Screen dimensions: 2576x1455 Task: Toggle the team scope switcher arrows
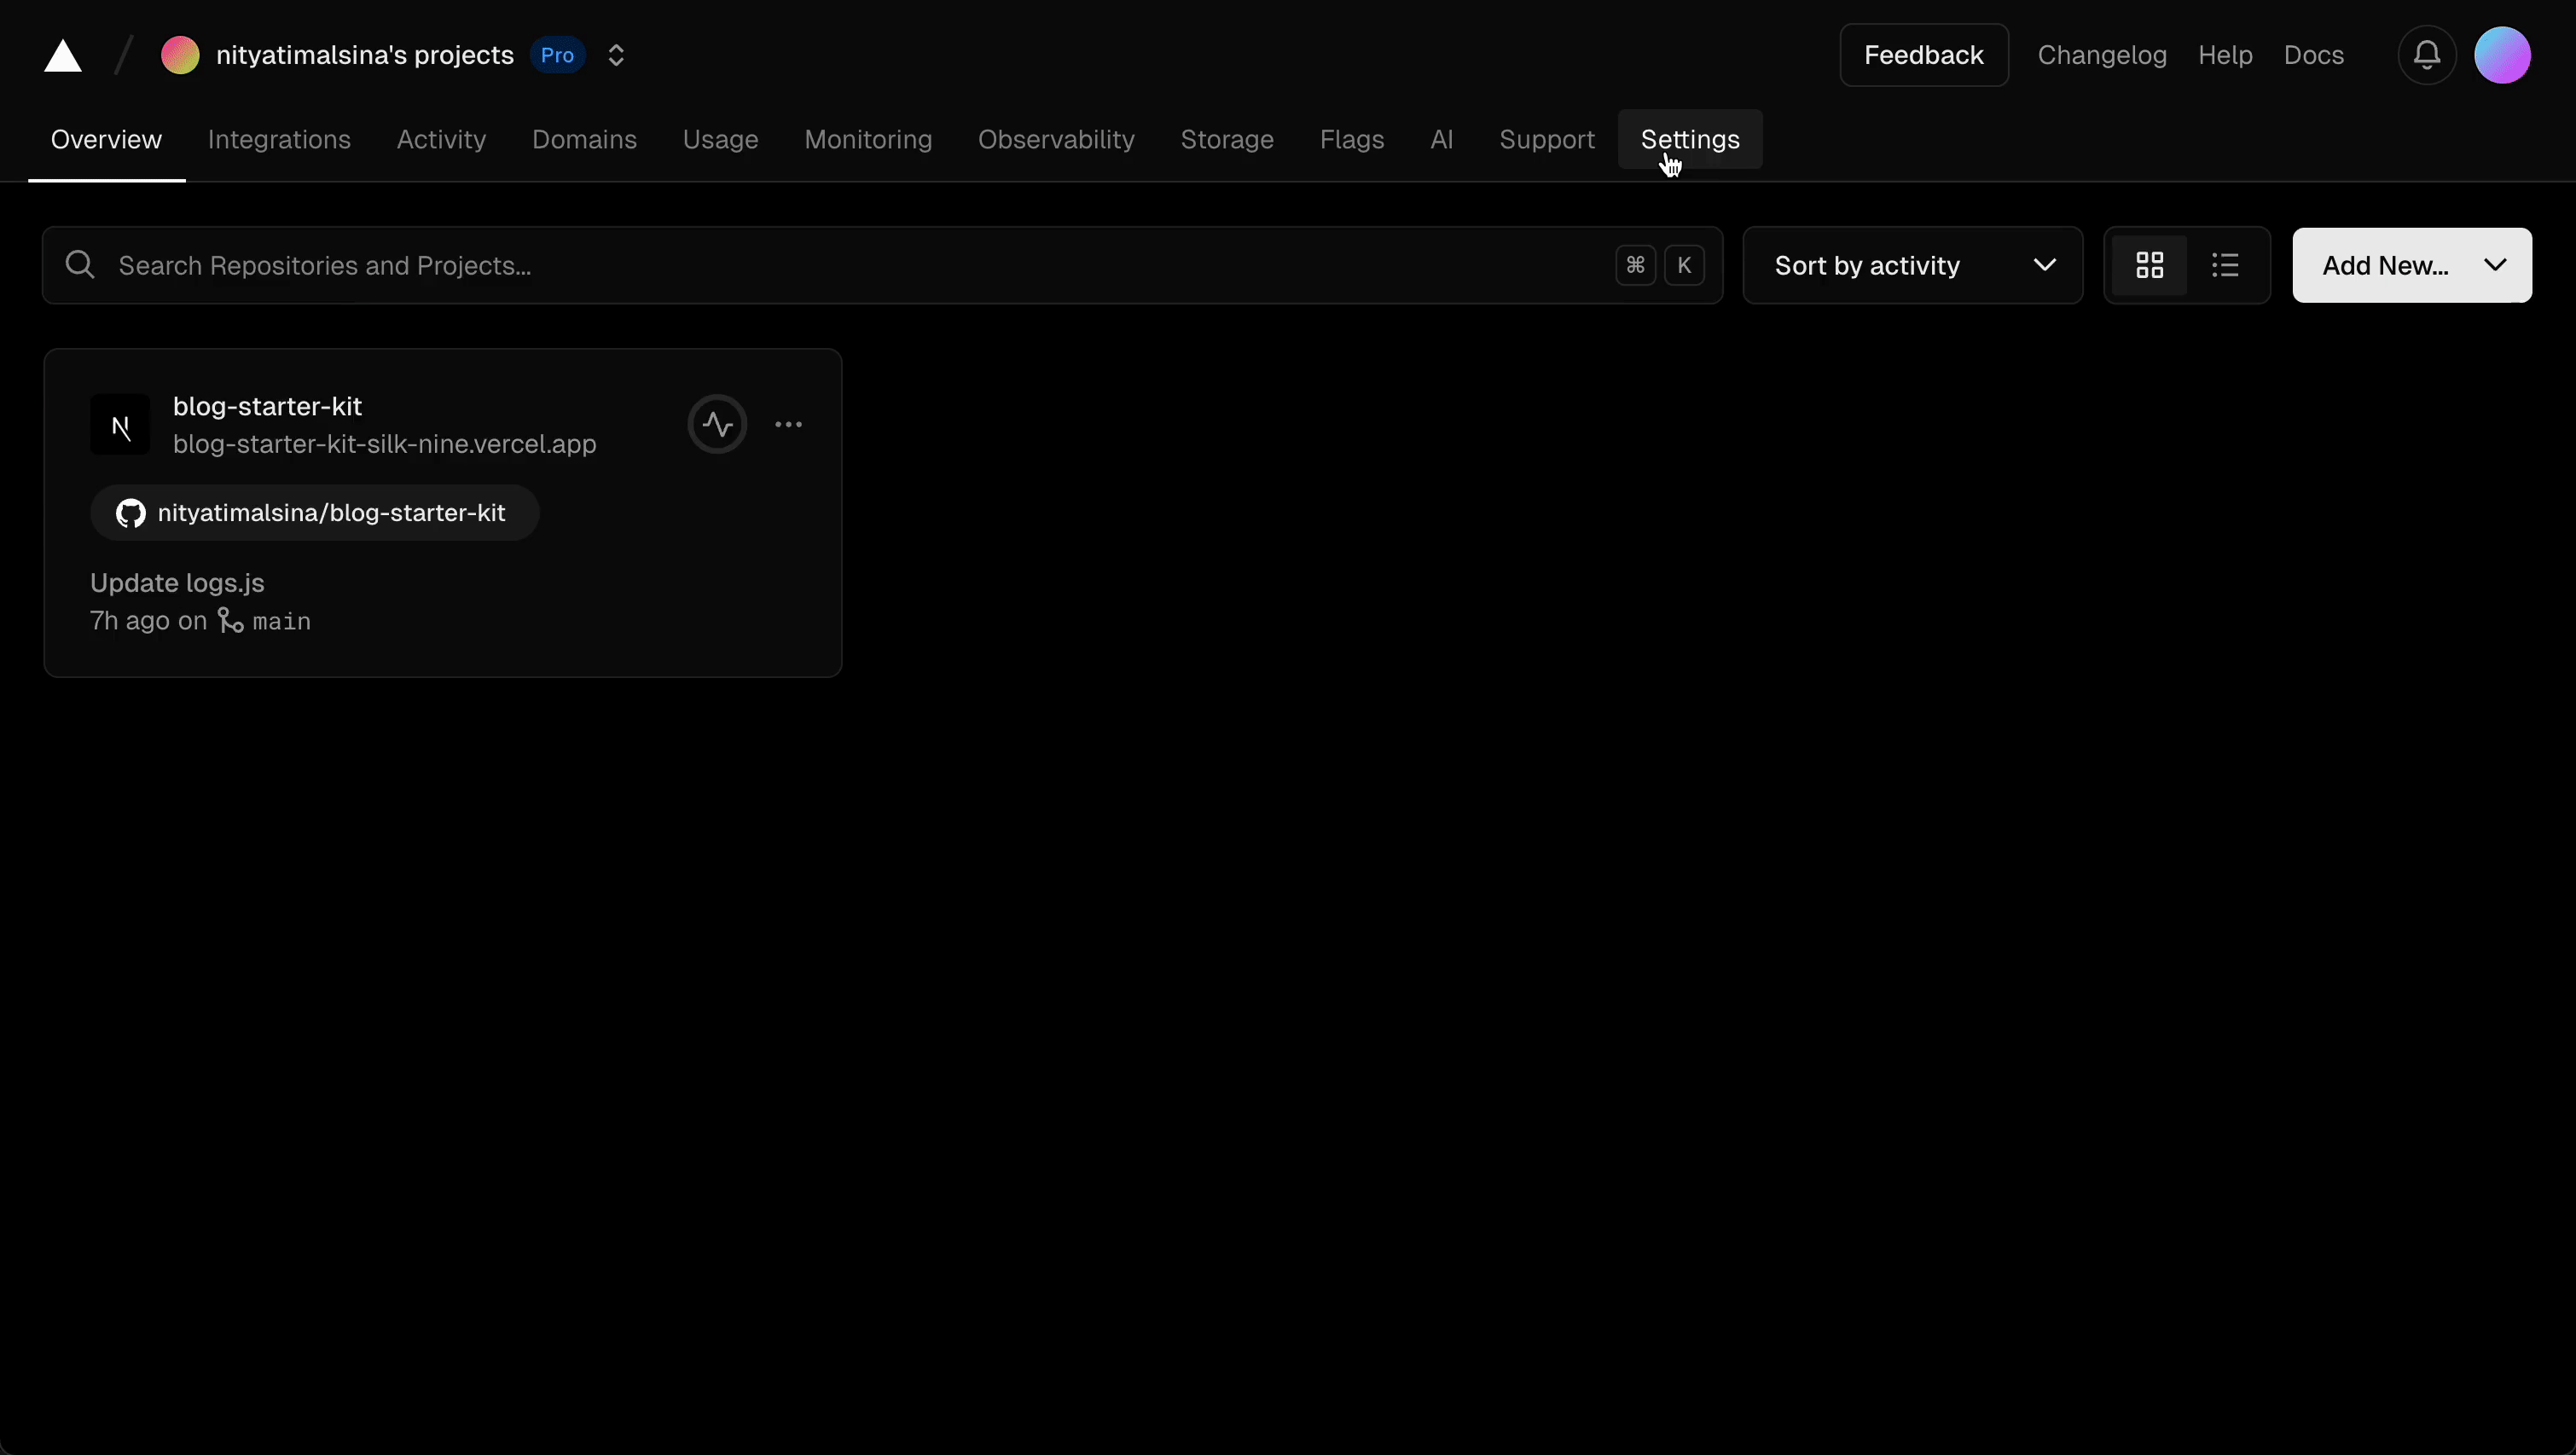(x=616, y=55)
